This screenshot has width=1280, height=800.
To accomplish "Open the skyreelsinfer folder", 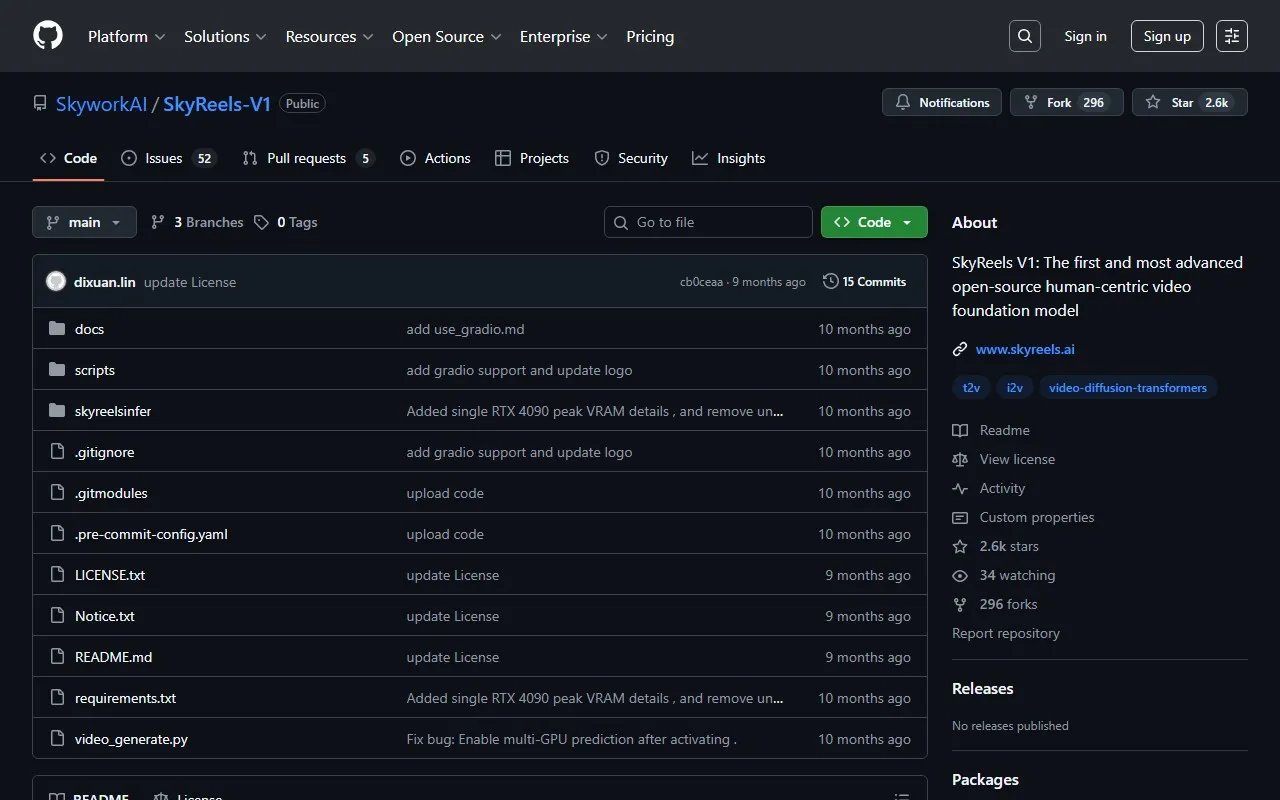I will (x=113, y=411).
